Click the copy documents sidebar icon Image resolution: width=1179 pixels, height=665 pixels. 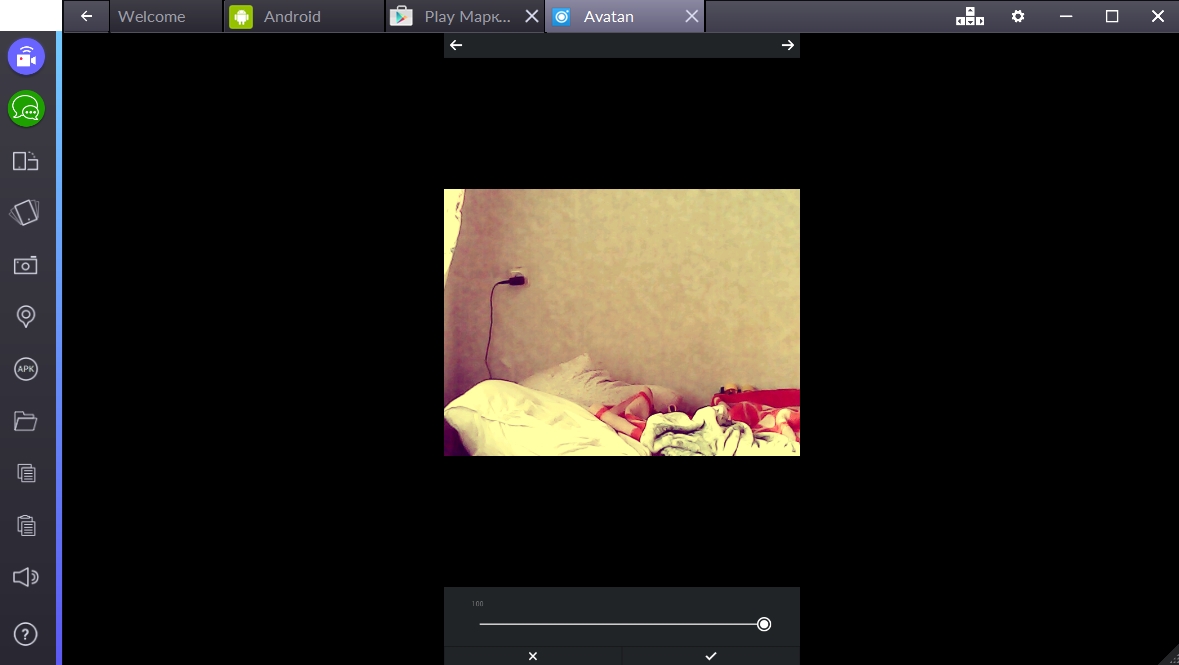tap(26, 473)
